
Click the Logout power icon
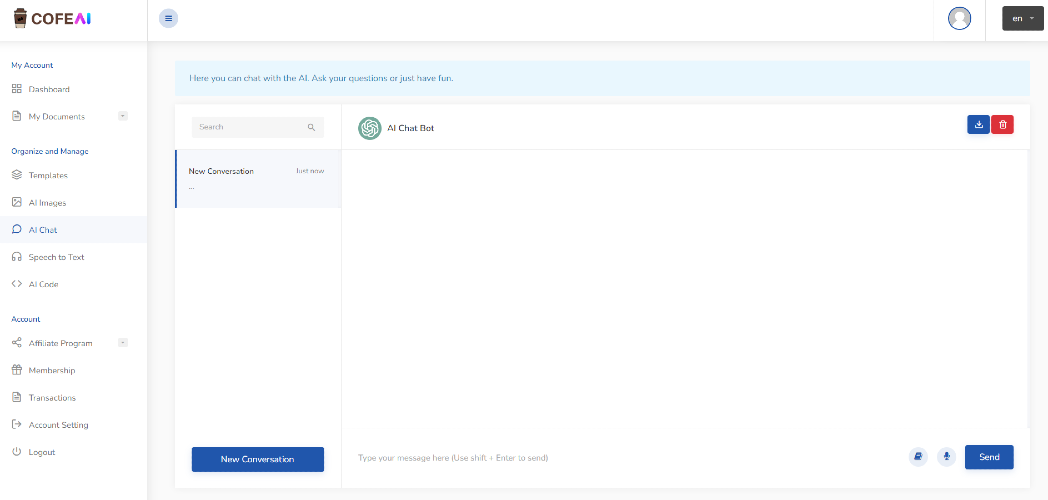pos(17,452)
